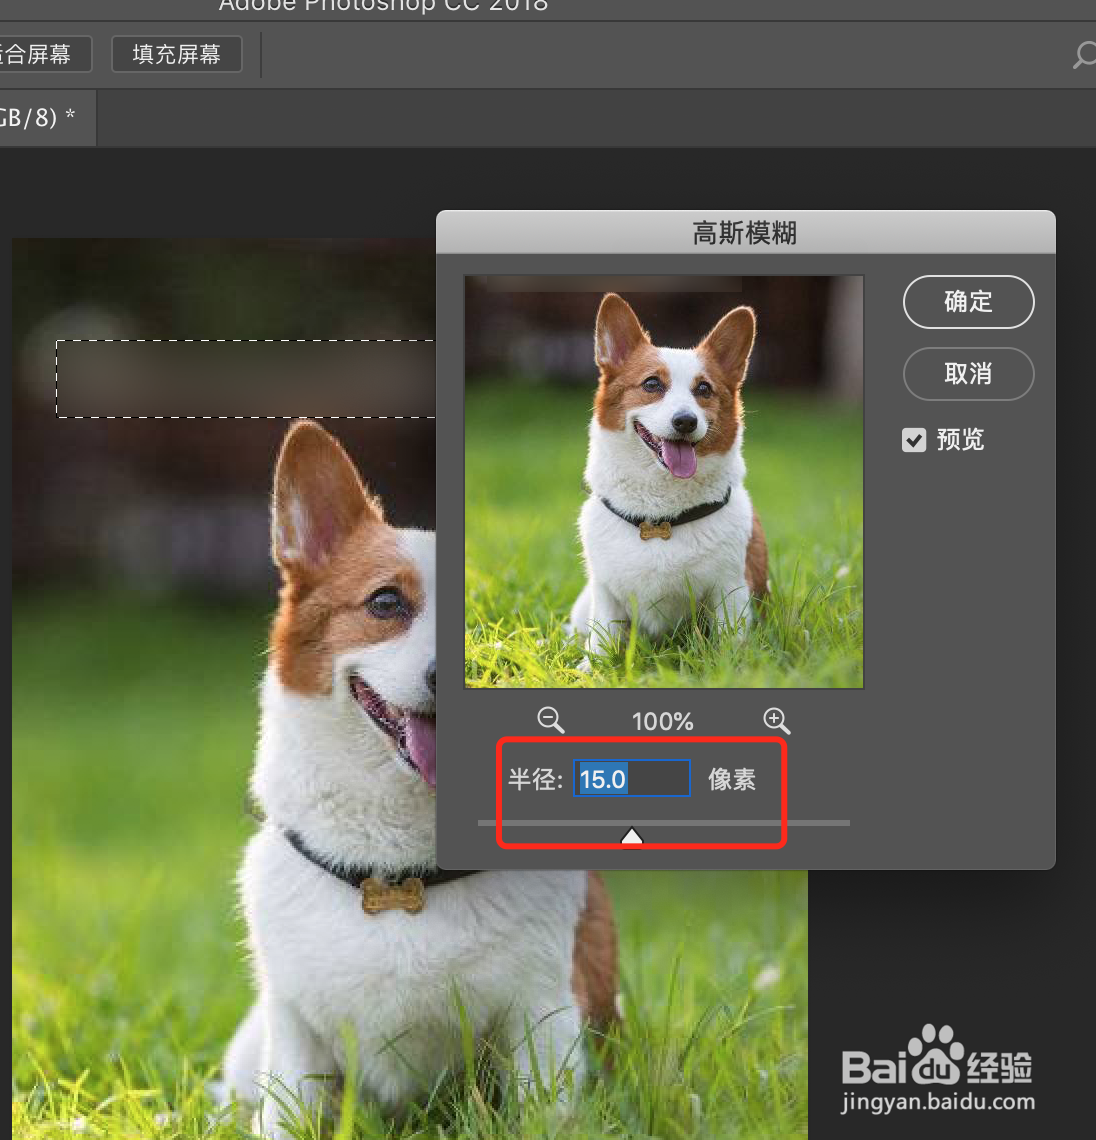Screen dimensions: 1096x1140
Task: Open the search icon in the options bar
Action: [1084, 55]
